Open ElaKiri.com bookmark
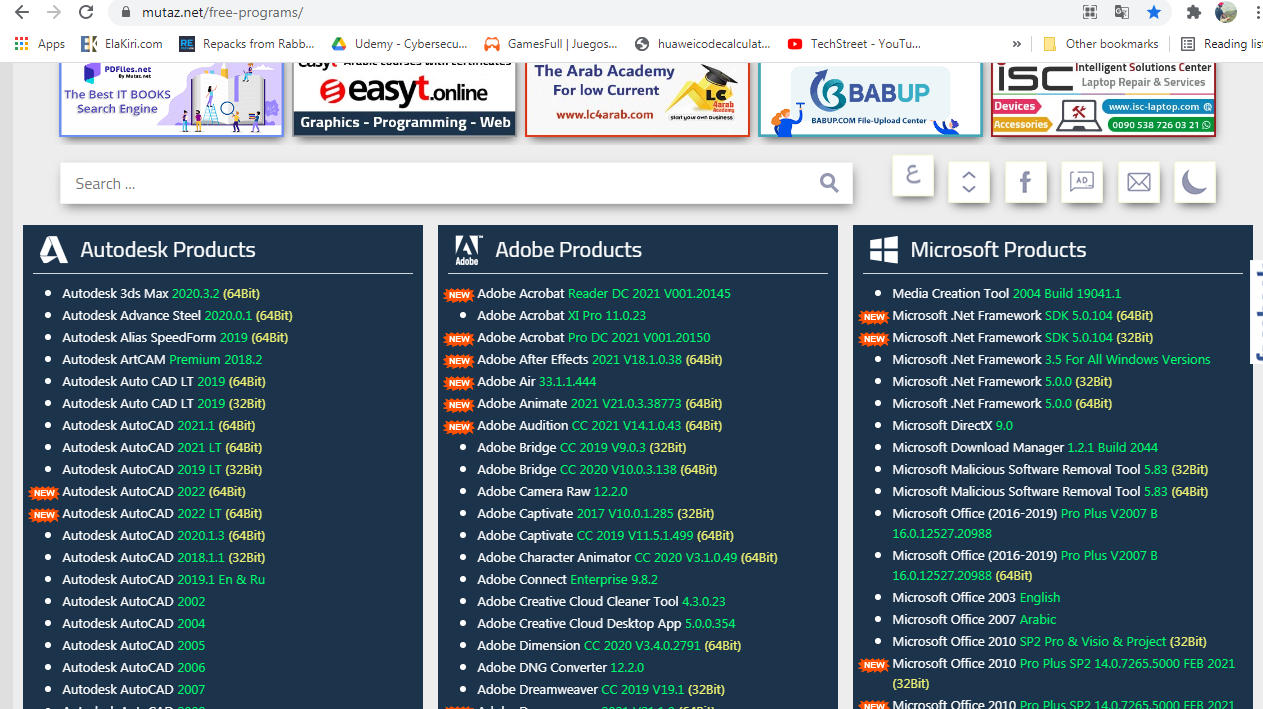This screenshot has height=709, width=1263. click(x=122, y=44)
